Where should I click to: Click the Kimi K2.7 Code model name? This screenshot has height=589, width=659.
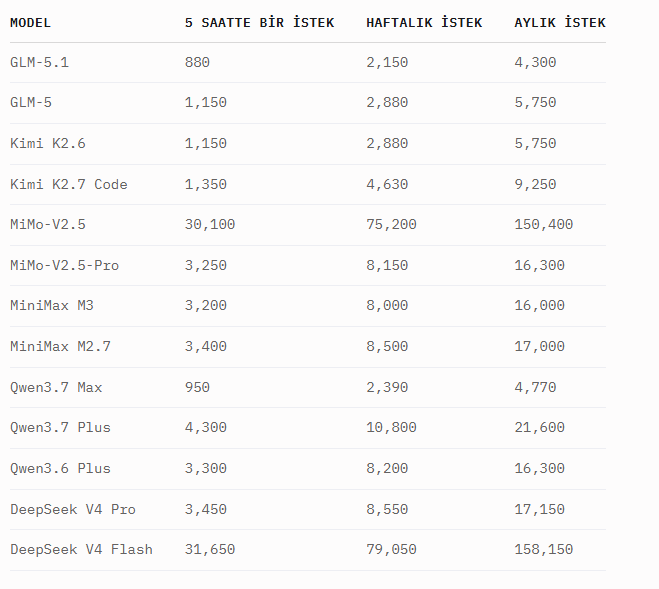pyautogui.click(x=69, y=184)
